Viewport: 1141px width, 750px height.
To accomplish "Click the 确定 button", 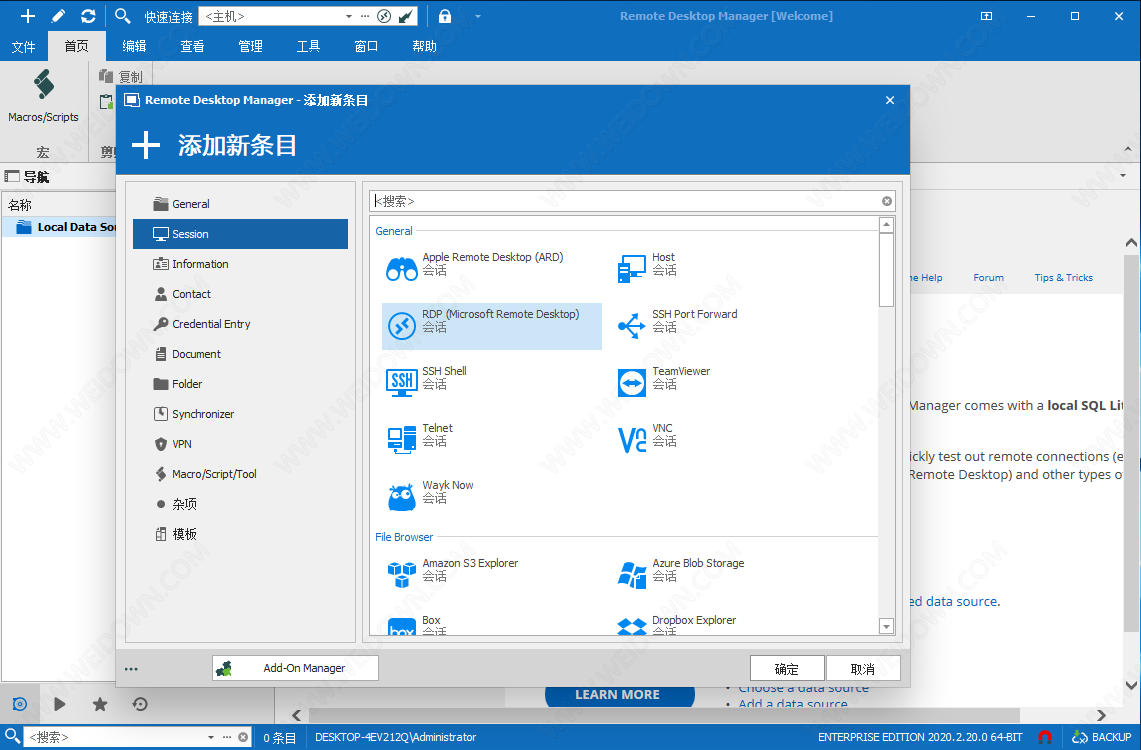I will (786, 669).
